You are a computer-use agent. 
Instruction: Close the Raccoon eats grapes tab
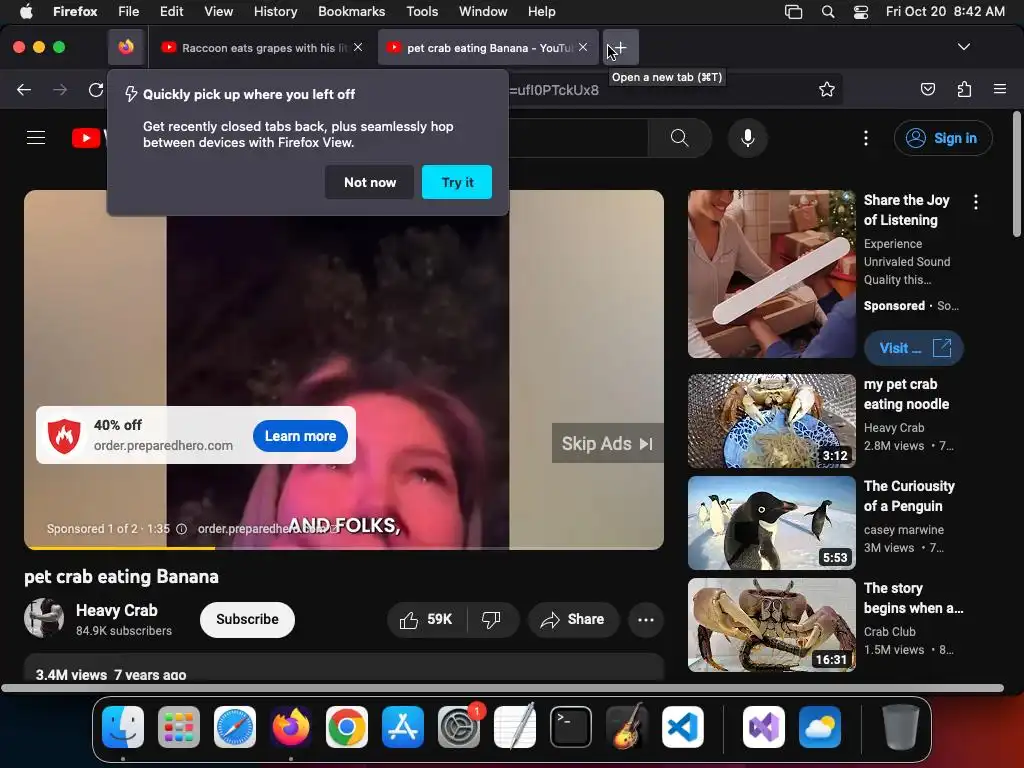358,47
